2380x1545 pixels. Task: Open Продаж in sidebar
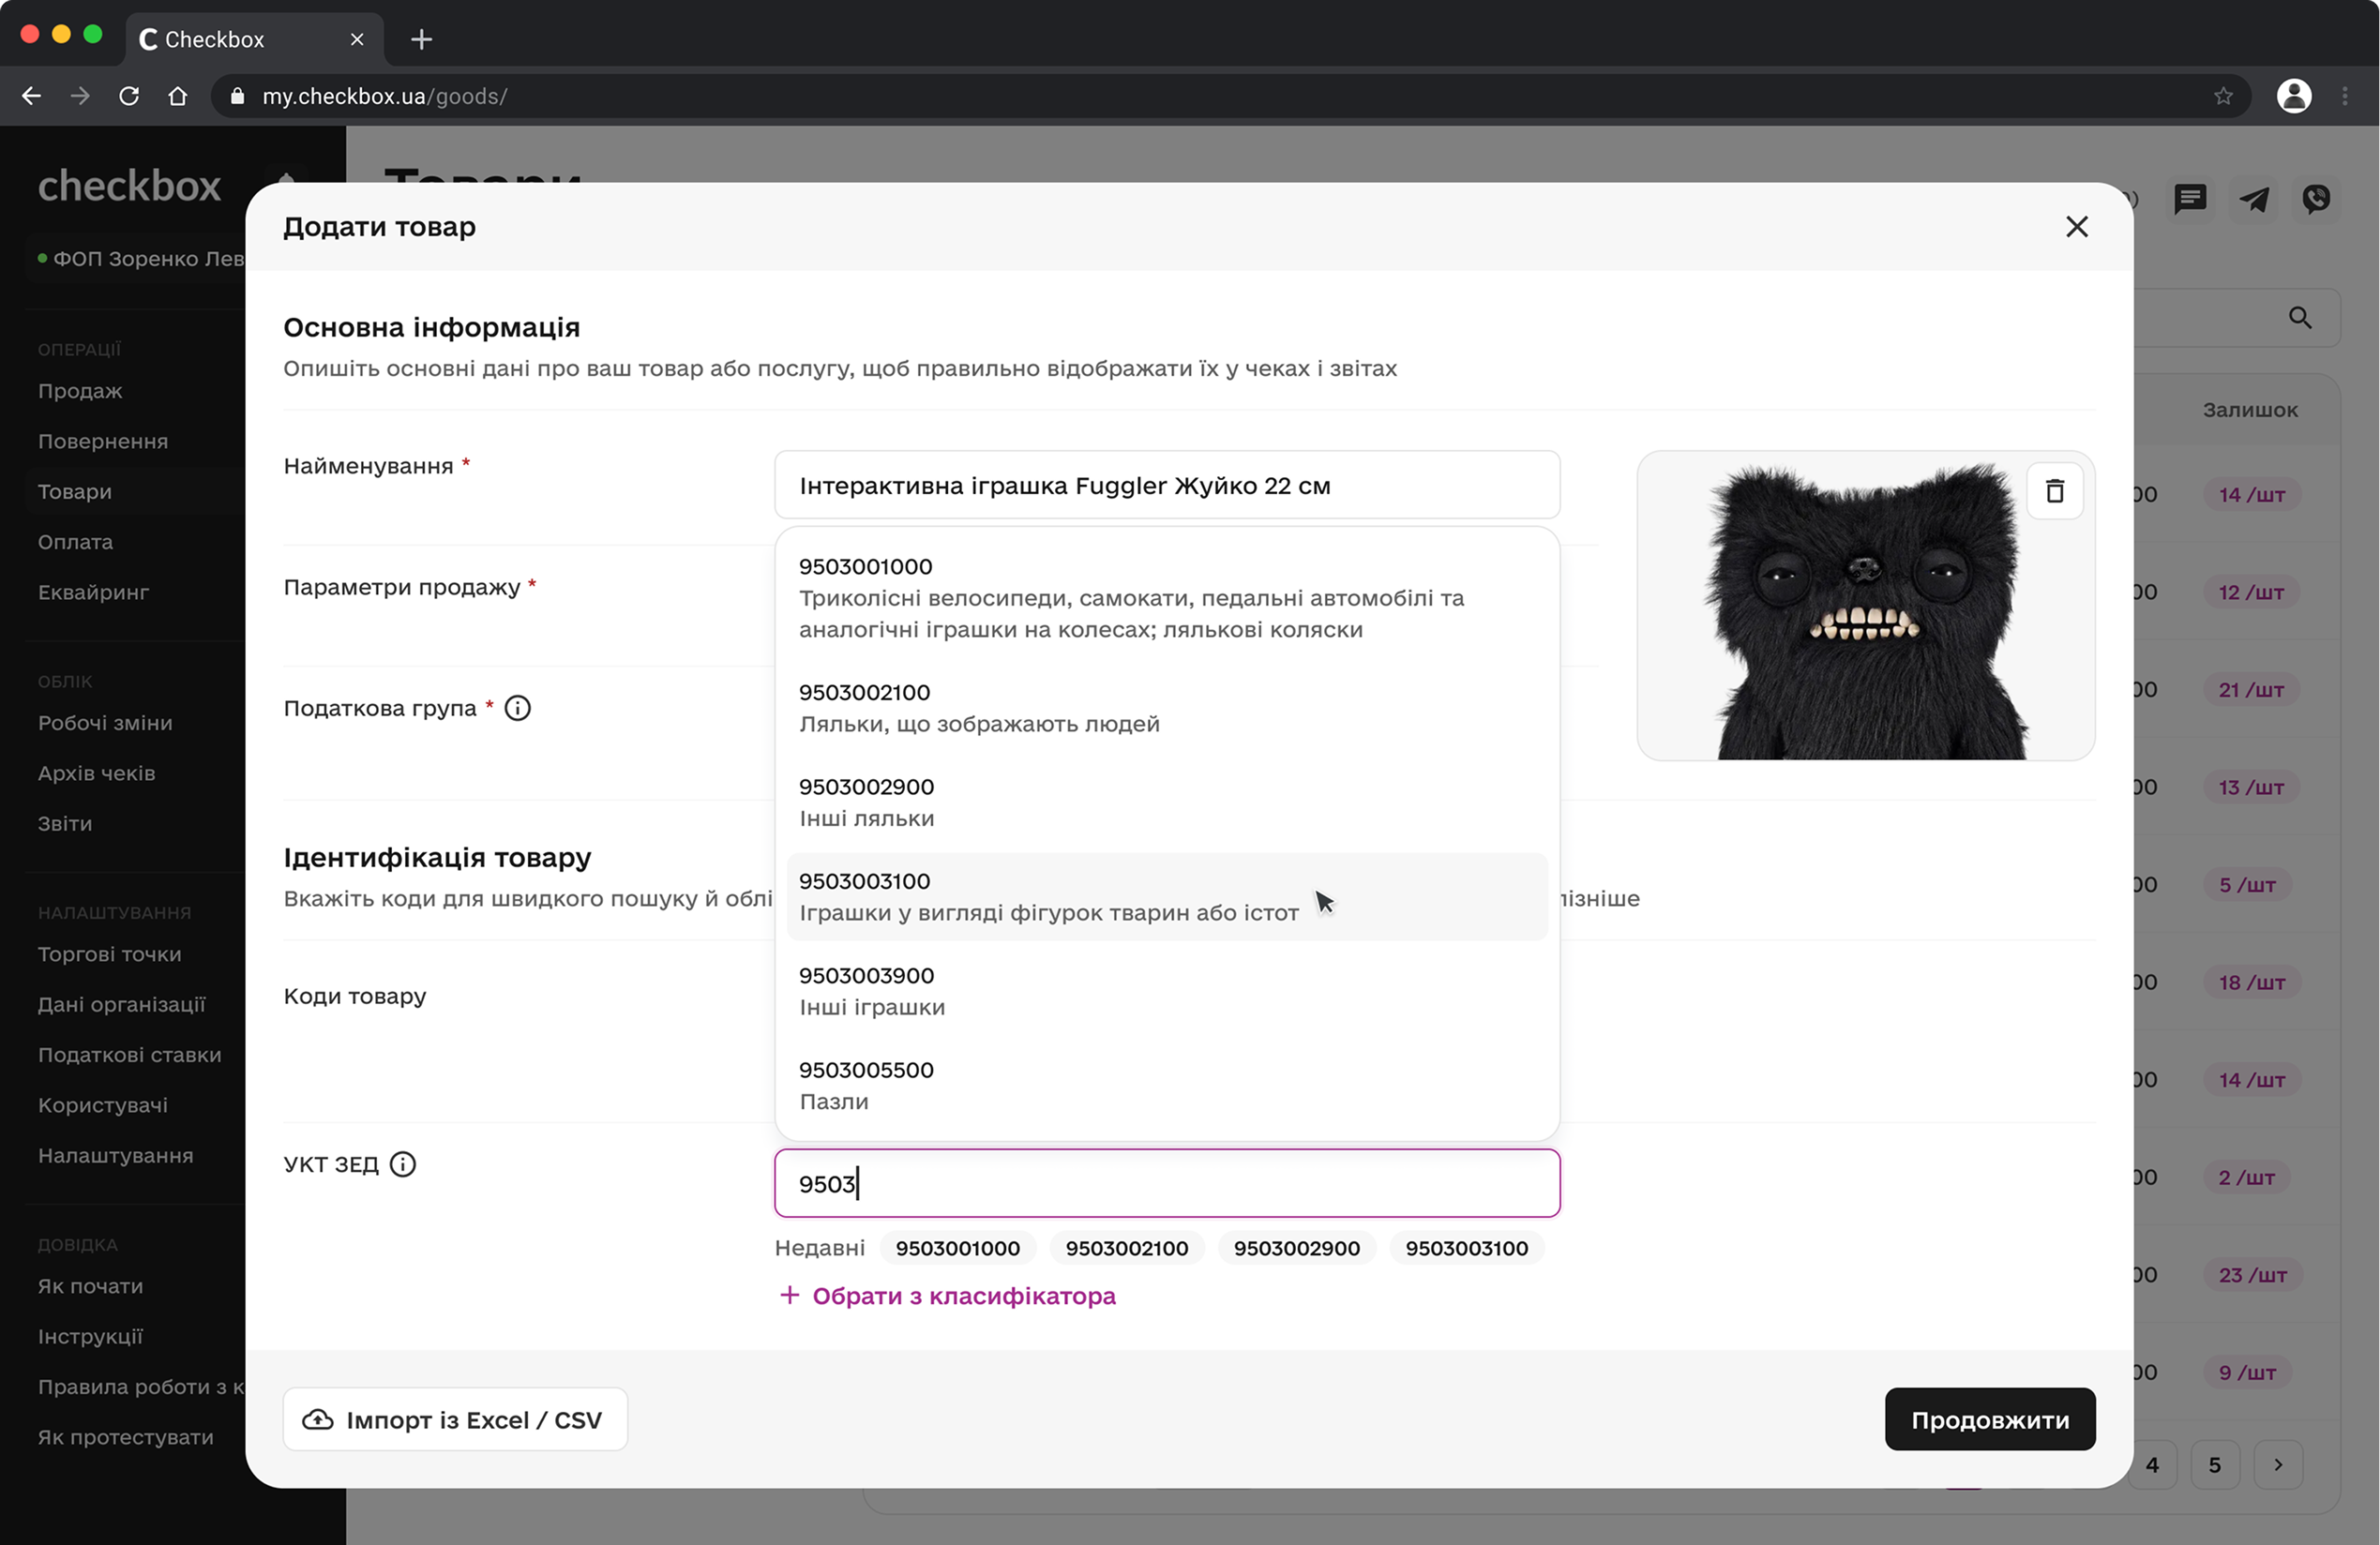point(80,391)
